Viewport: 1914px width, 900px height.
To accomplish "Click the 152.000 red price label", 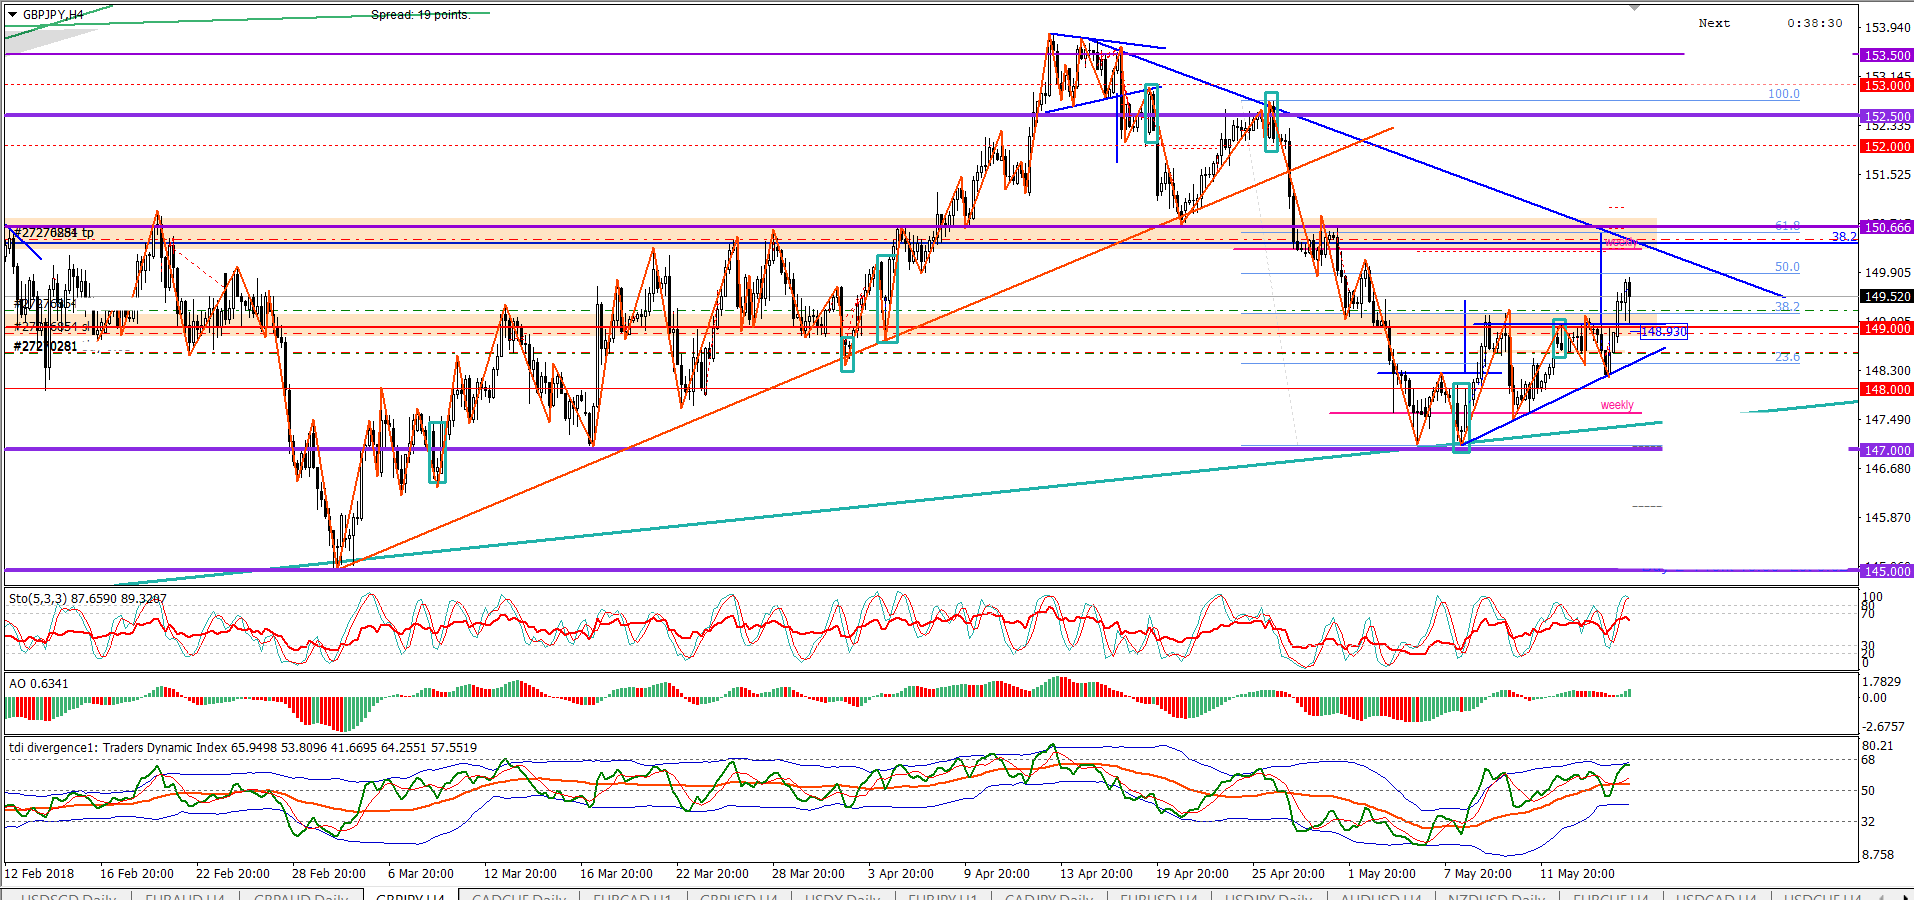I will (x=1886, y=147).
